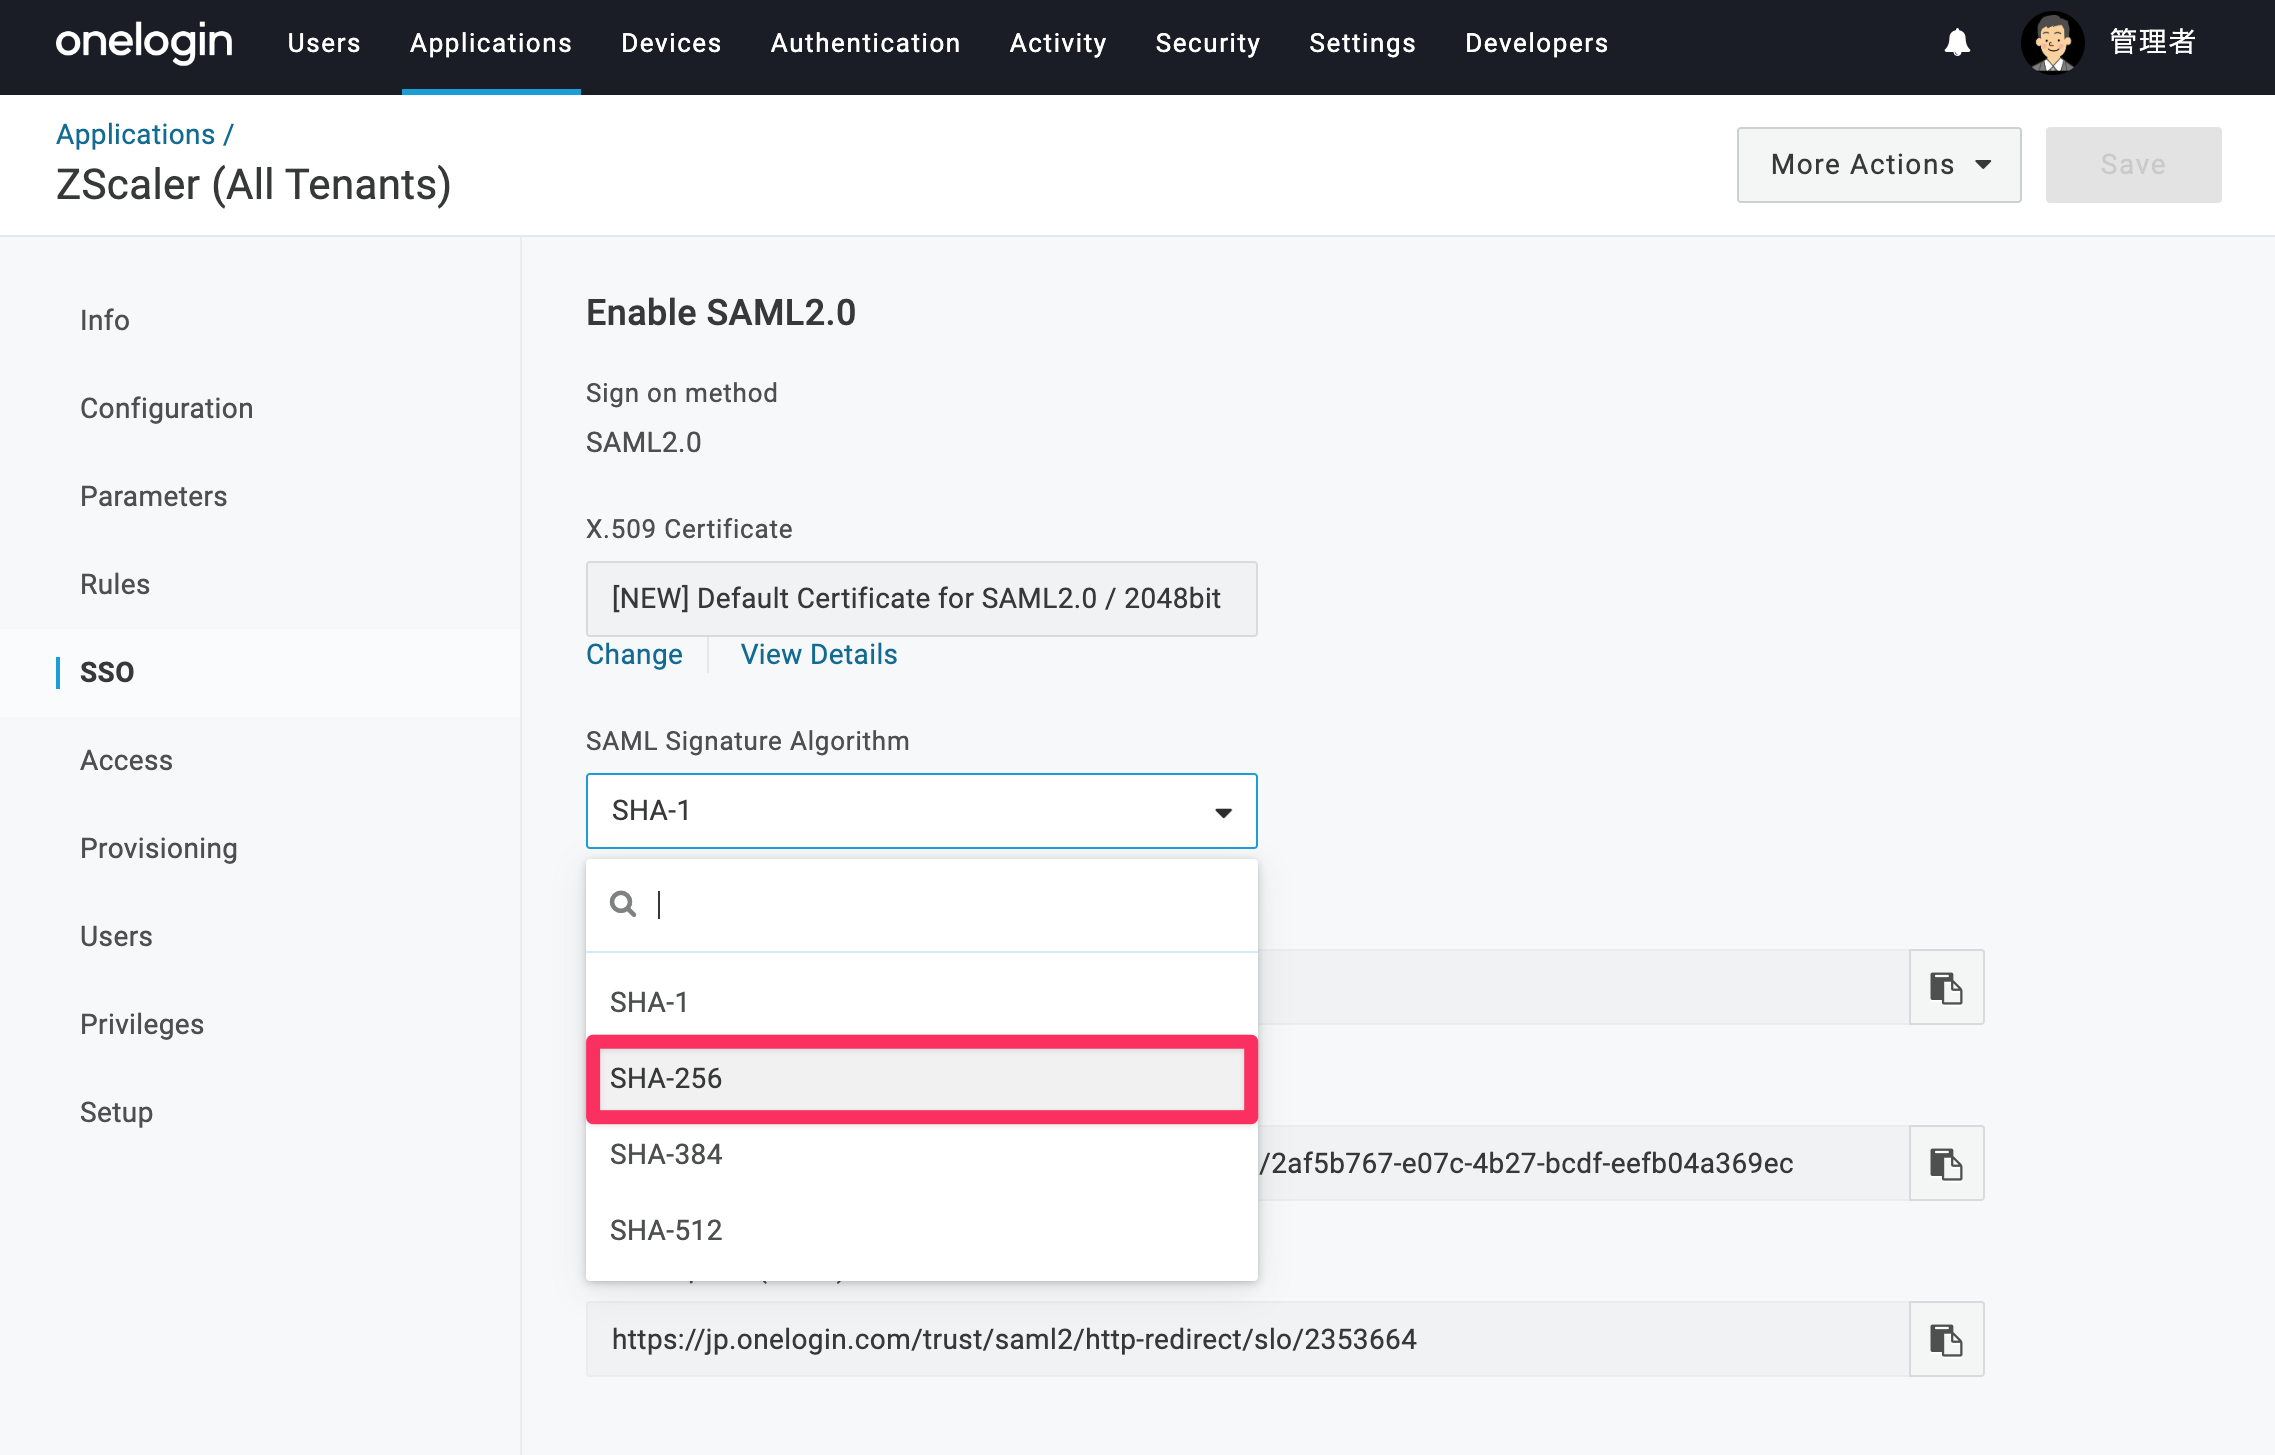Click the OneLogin logo
The width and height of the screenshot is (2275, 1455).
[144, 43]
